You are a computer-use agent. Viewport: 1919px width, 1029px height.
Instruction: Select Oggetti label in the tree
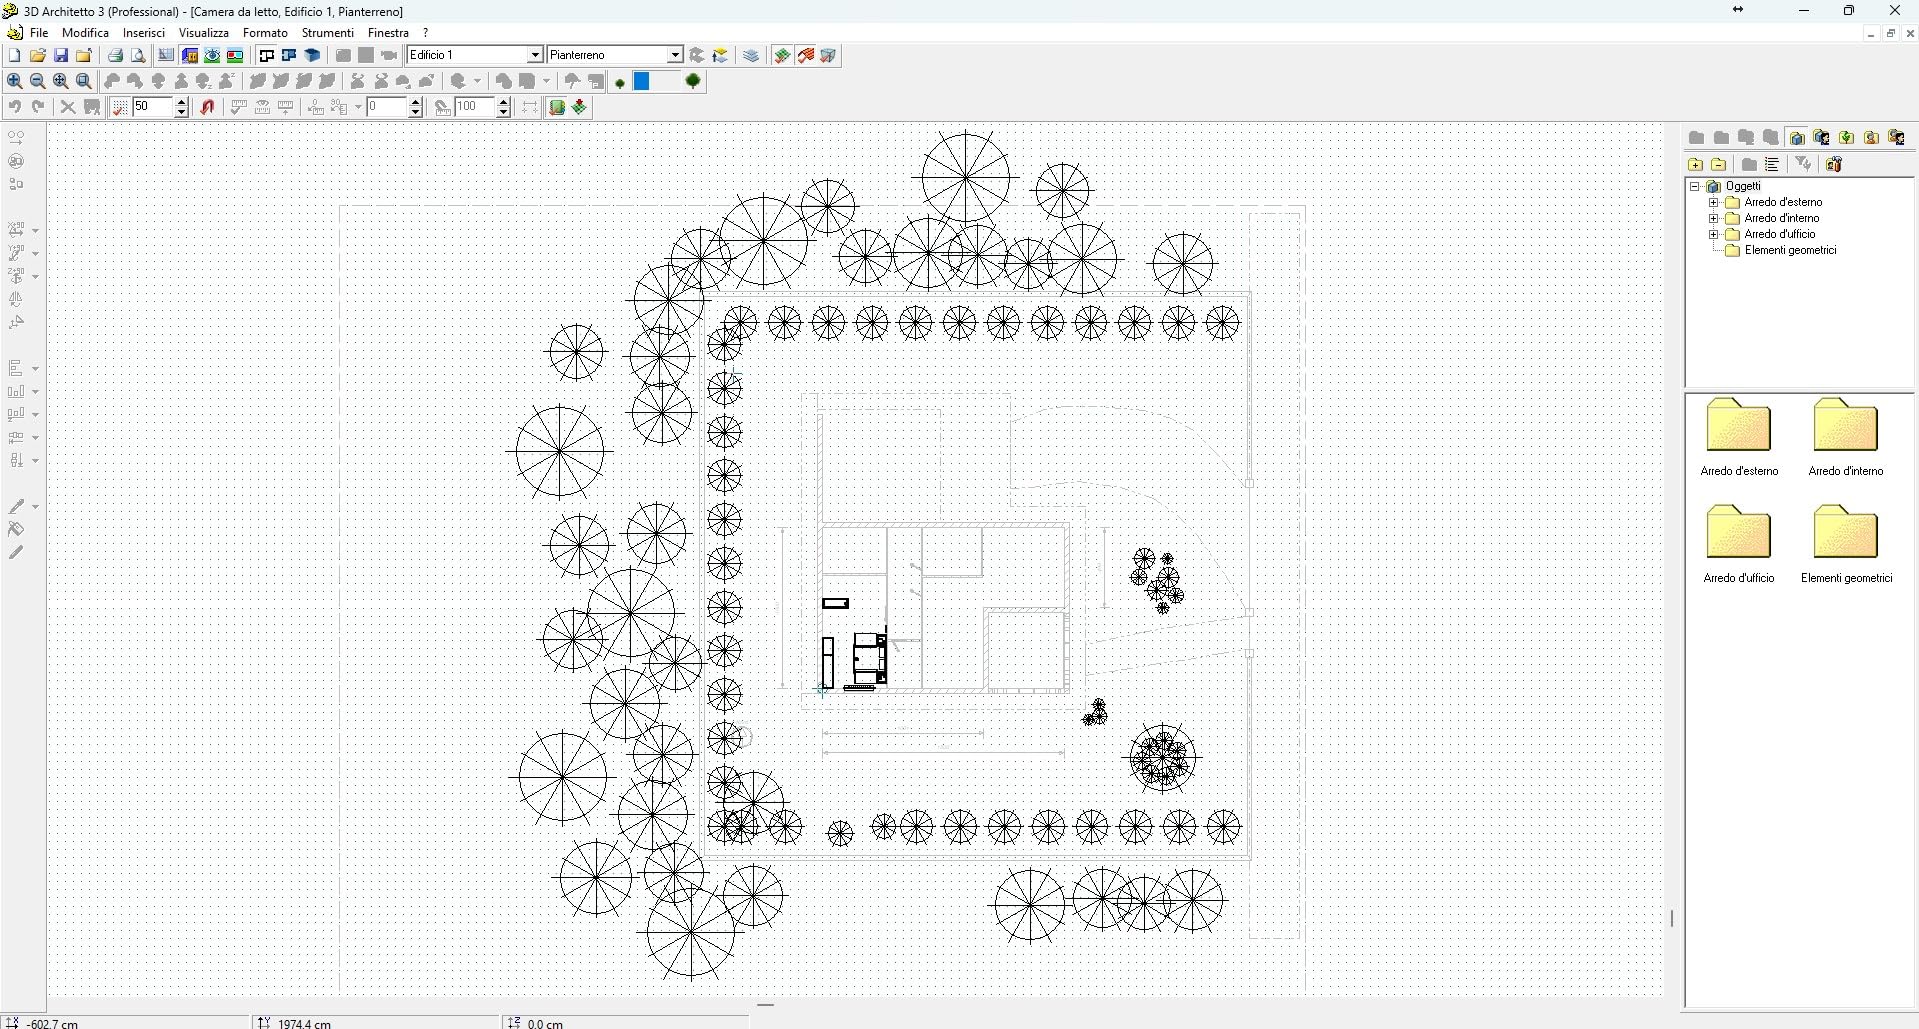click(1743, 186)
